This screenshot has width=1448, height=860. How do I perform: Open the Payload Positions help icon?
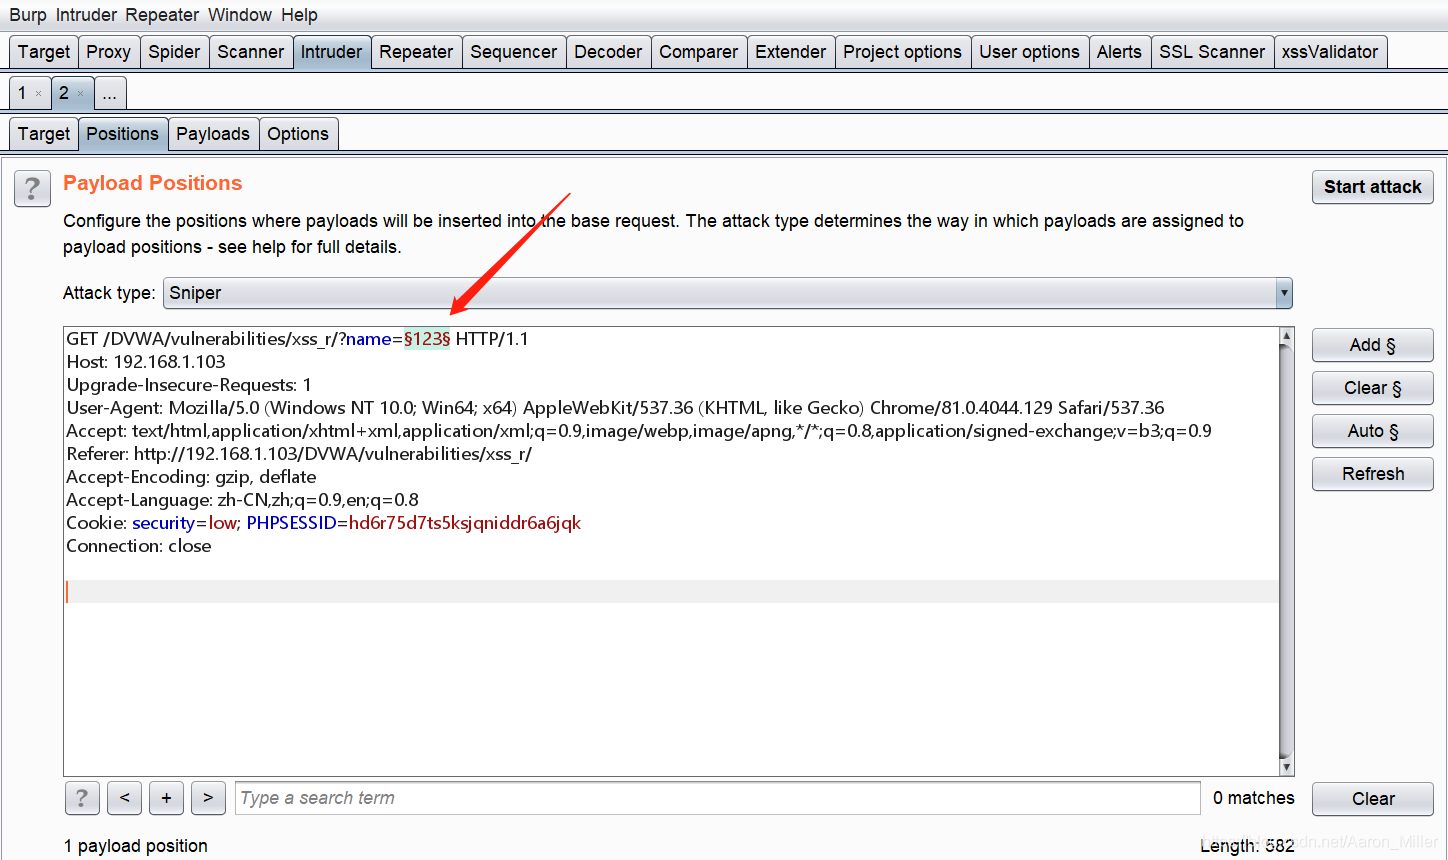tap(32, 188)
